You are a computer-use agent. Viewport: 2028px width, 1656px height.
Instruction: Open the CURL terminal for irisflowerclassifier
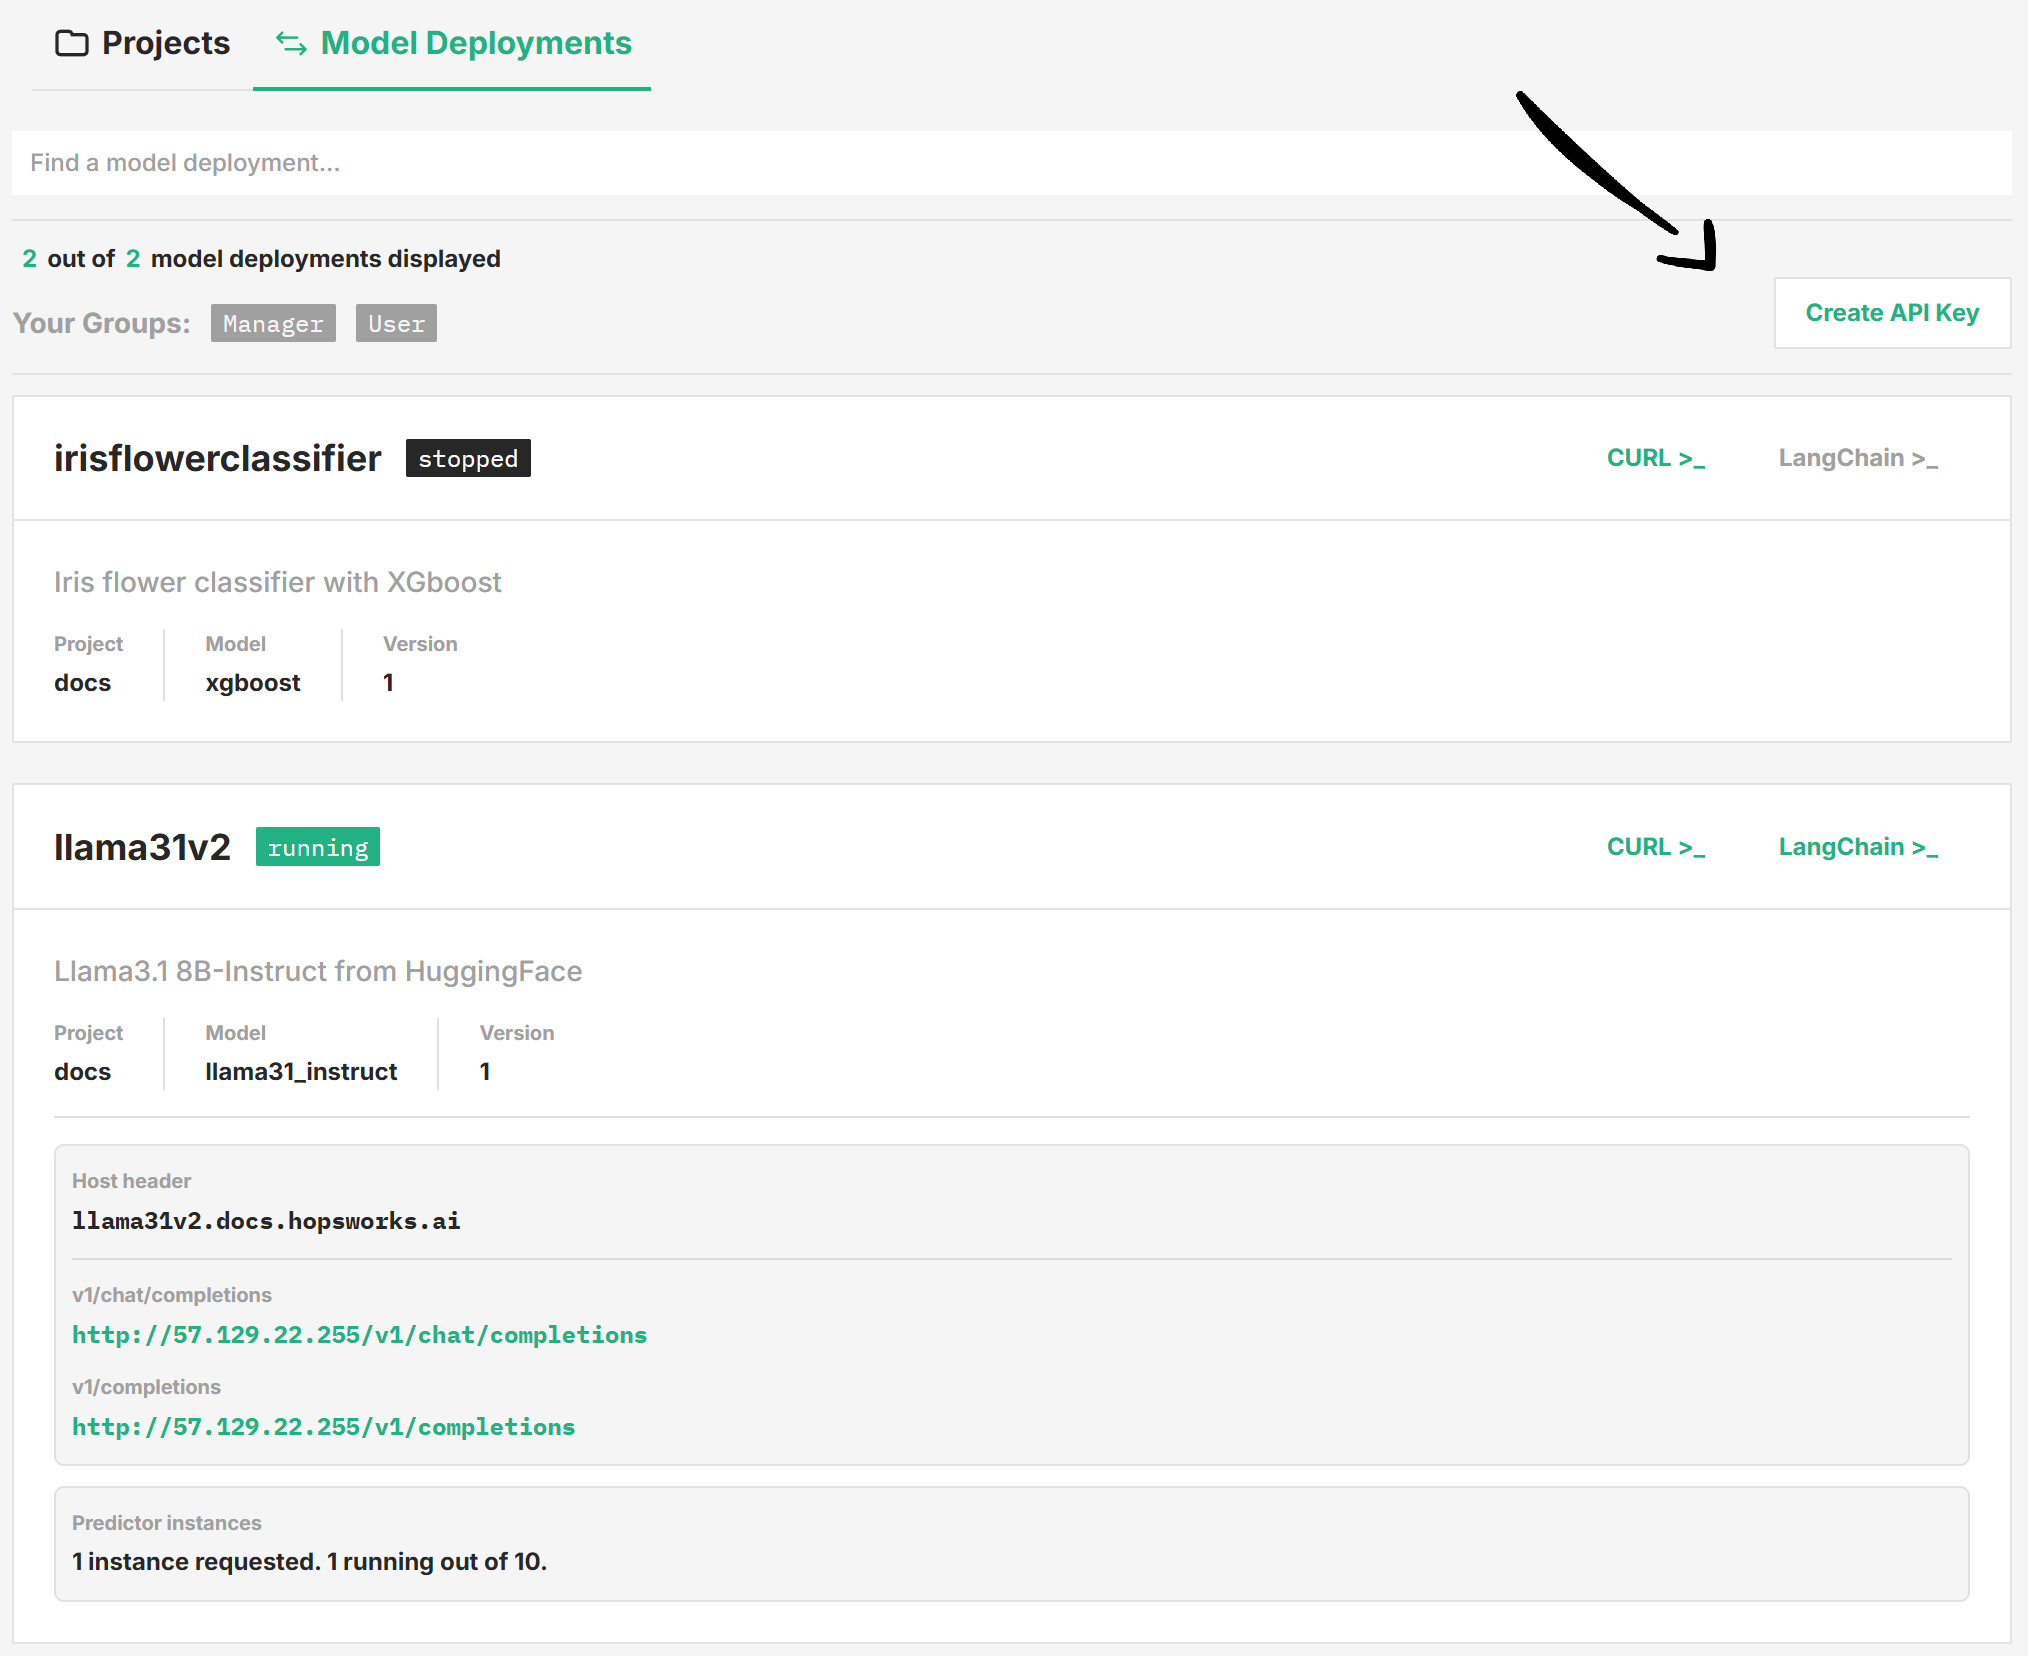1655,457
